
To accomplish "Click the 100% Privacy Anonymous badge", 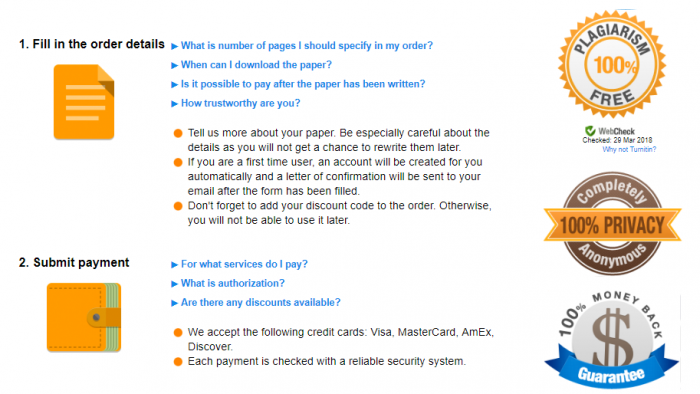I will [x=612, y=224].
